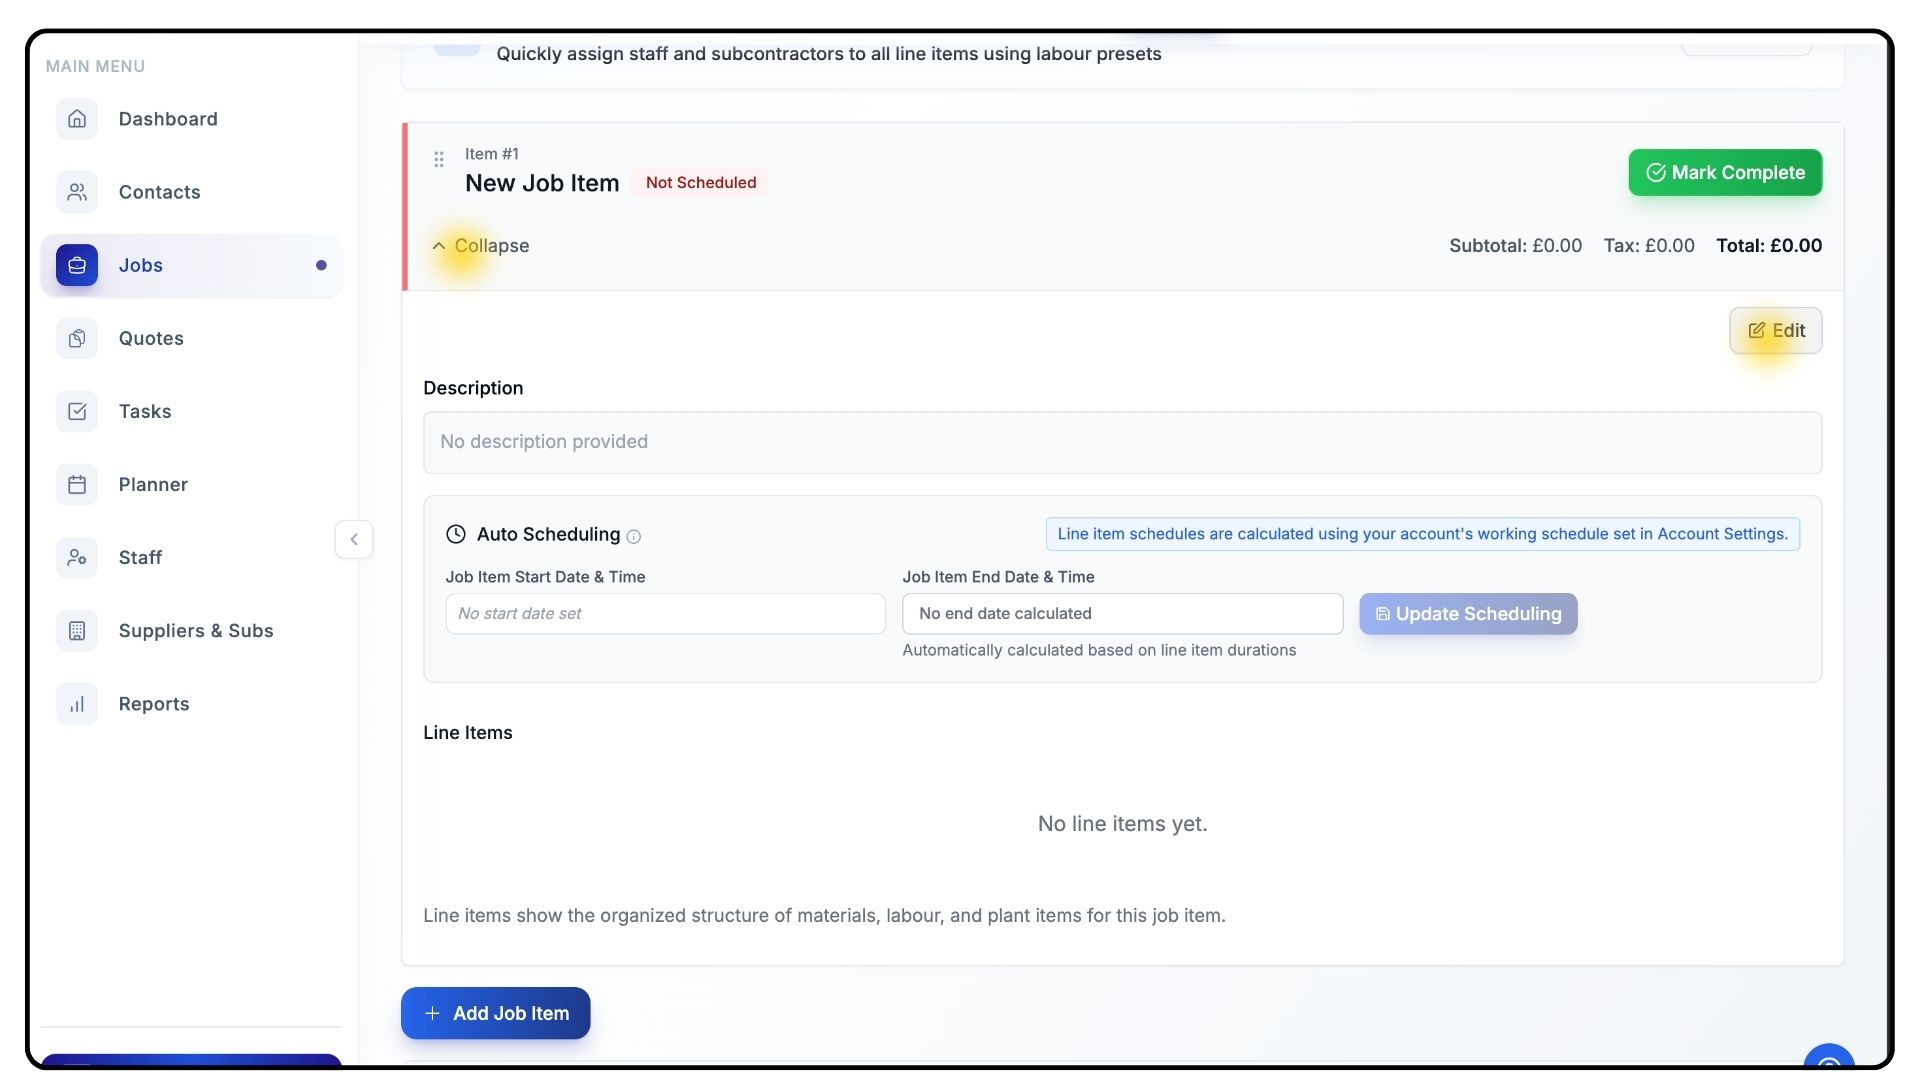Click the Job Item End Date field

click(x=1121, y=614)
